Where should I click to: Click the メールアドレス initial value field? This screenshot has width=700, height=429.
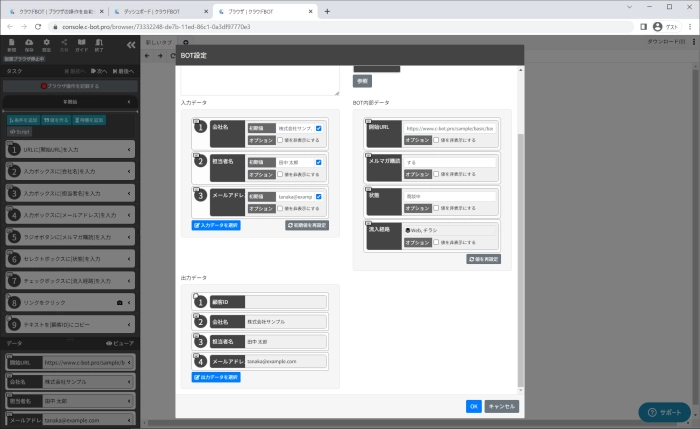click(x=295, y=196)
